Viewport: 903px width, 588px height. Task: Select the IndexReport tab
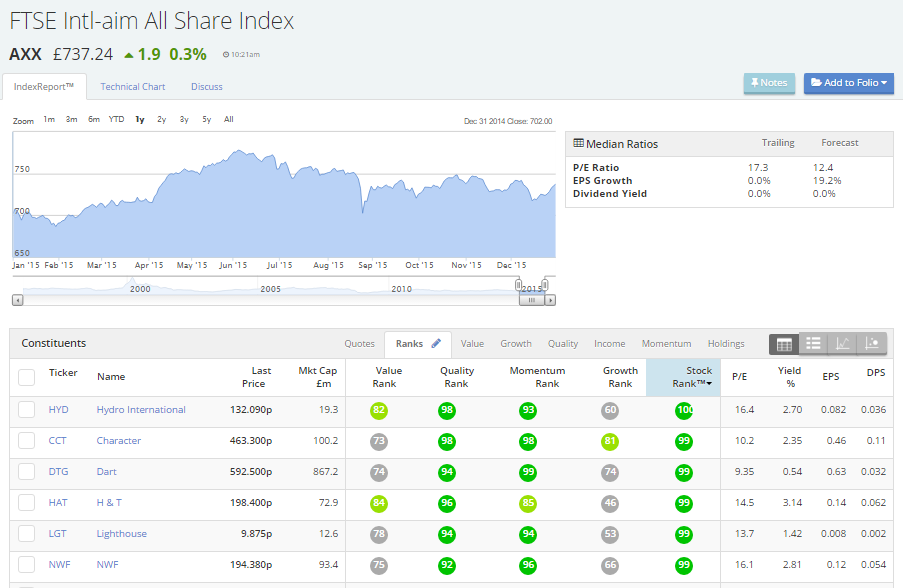(44, 87)
